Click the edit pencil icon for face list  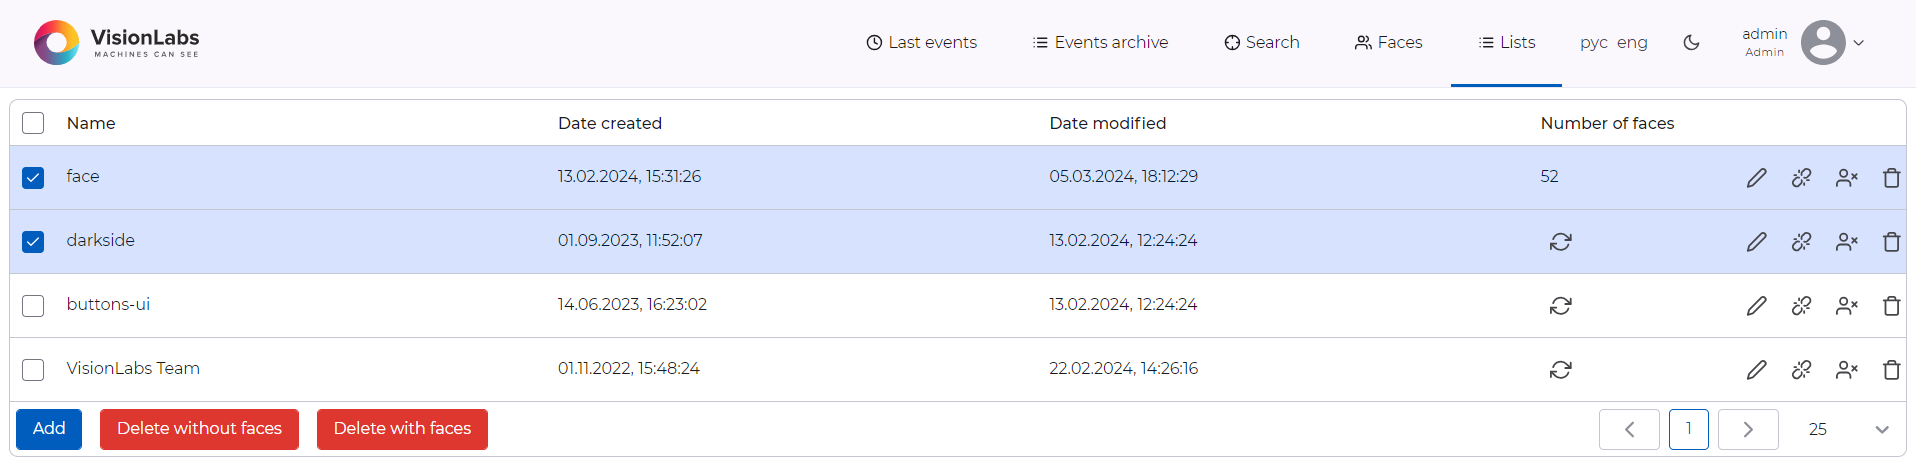click(1756, 178)
